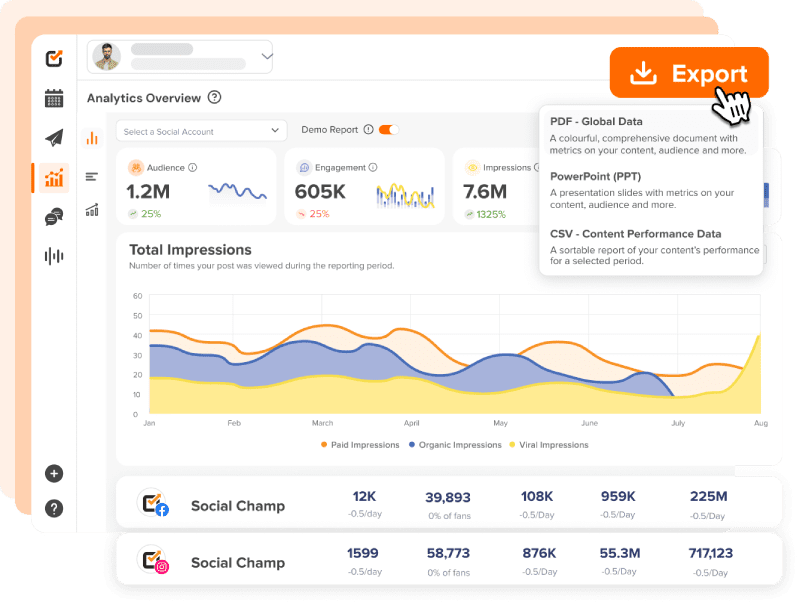The height and width of the screenshot is (605, 800).
Task: Click the Social Champ logo icon
Action: 54,58
